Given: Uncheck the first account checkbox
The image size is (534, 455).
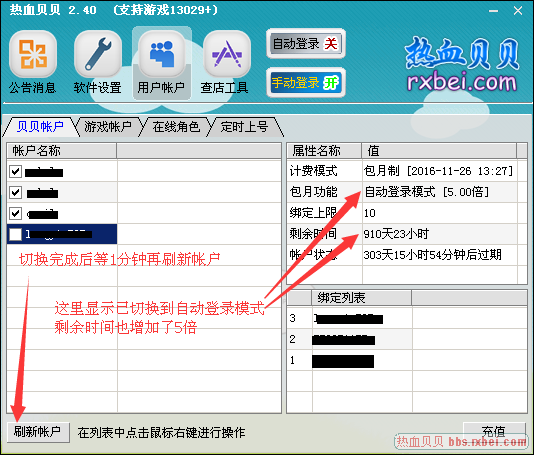Looking at the screenshot, I should [x=15, y=171].
